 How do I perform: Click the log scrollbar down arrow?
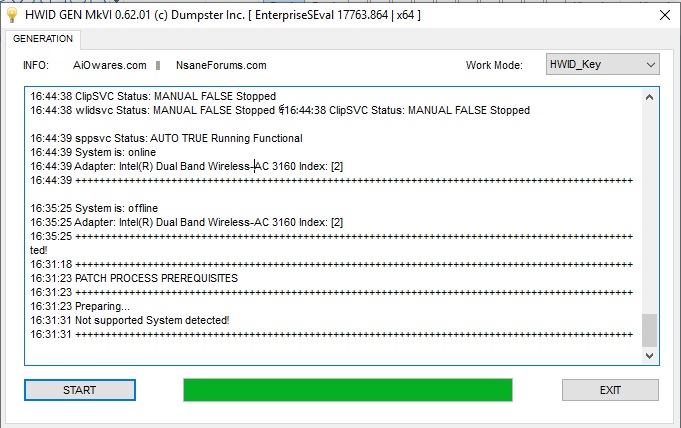tap(649, 356)
